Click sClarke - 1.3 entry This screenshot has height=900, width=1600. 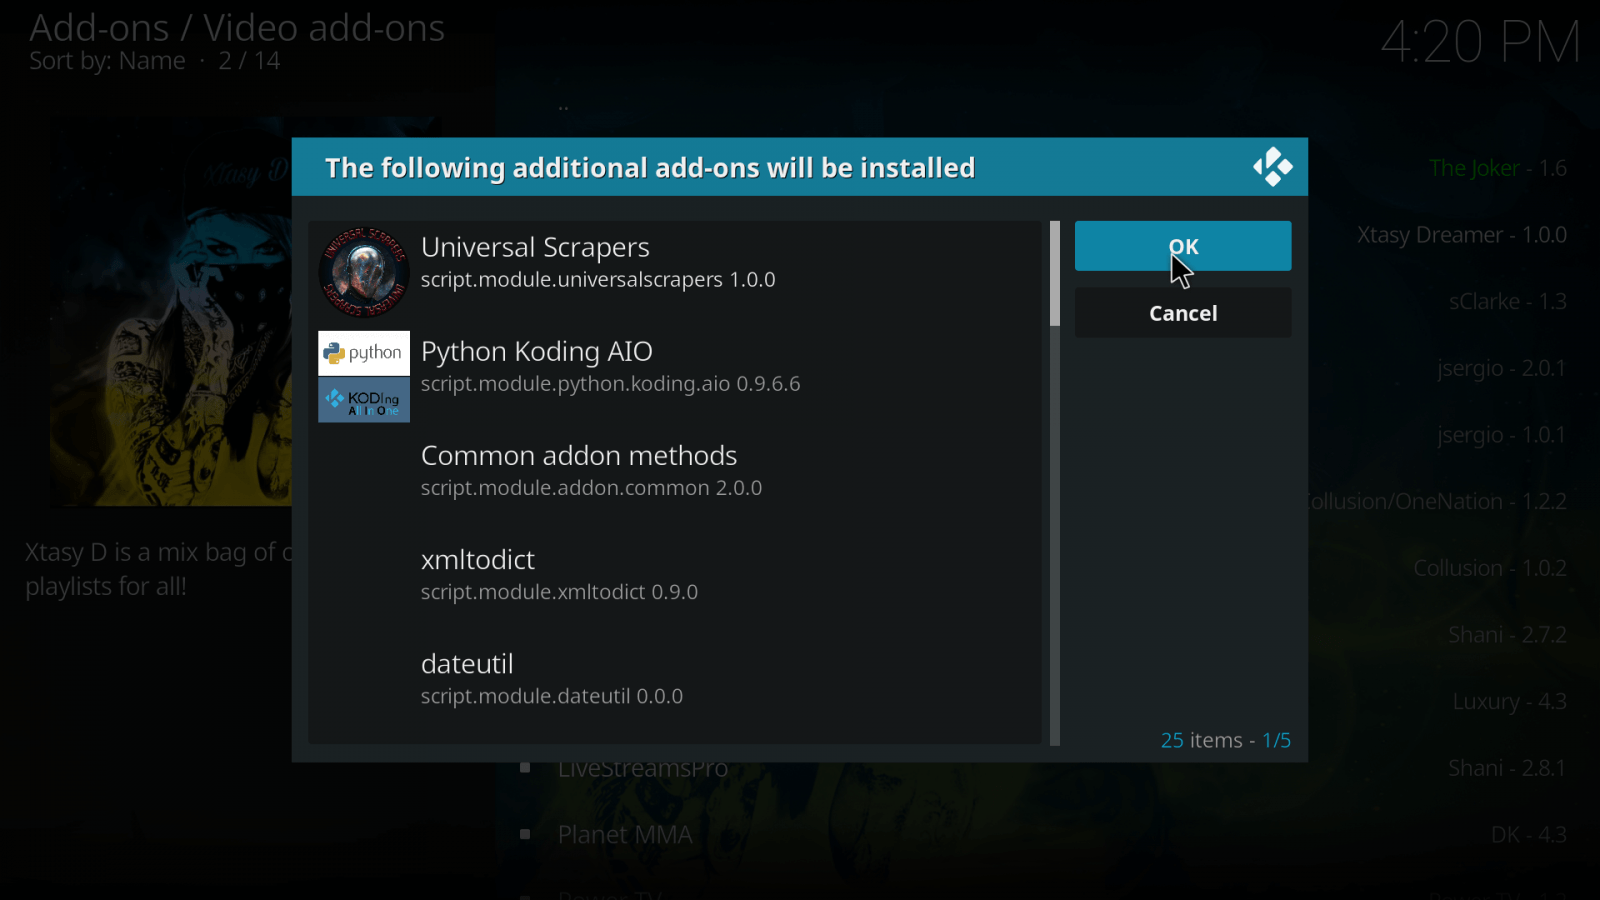[x=1507, y=302]
